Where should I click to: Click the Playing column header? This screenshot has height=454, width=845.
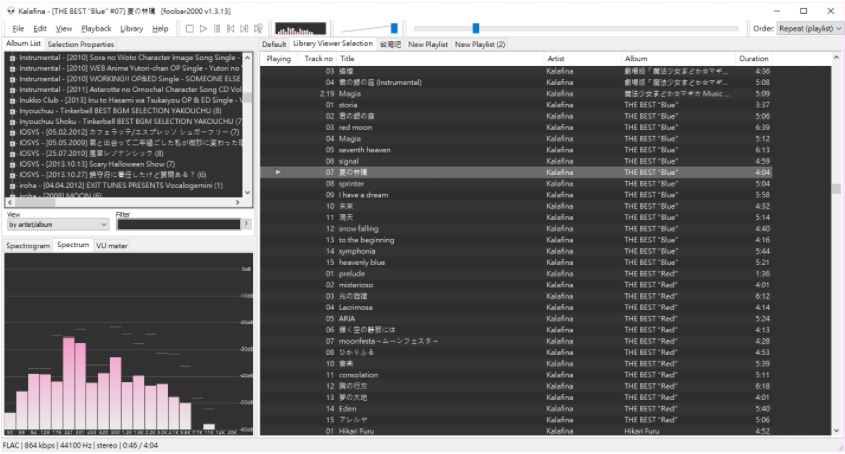click(x=279, y=59)
